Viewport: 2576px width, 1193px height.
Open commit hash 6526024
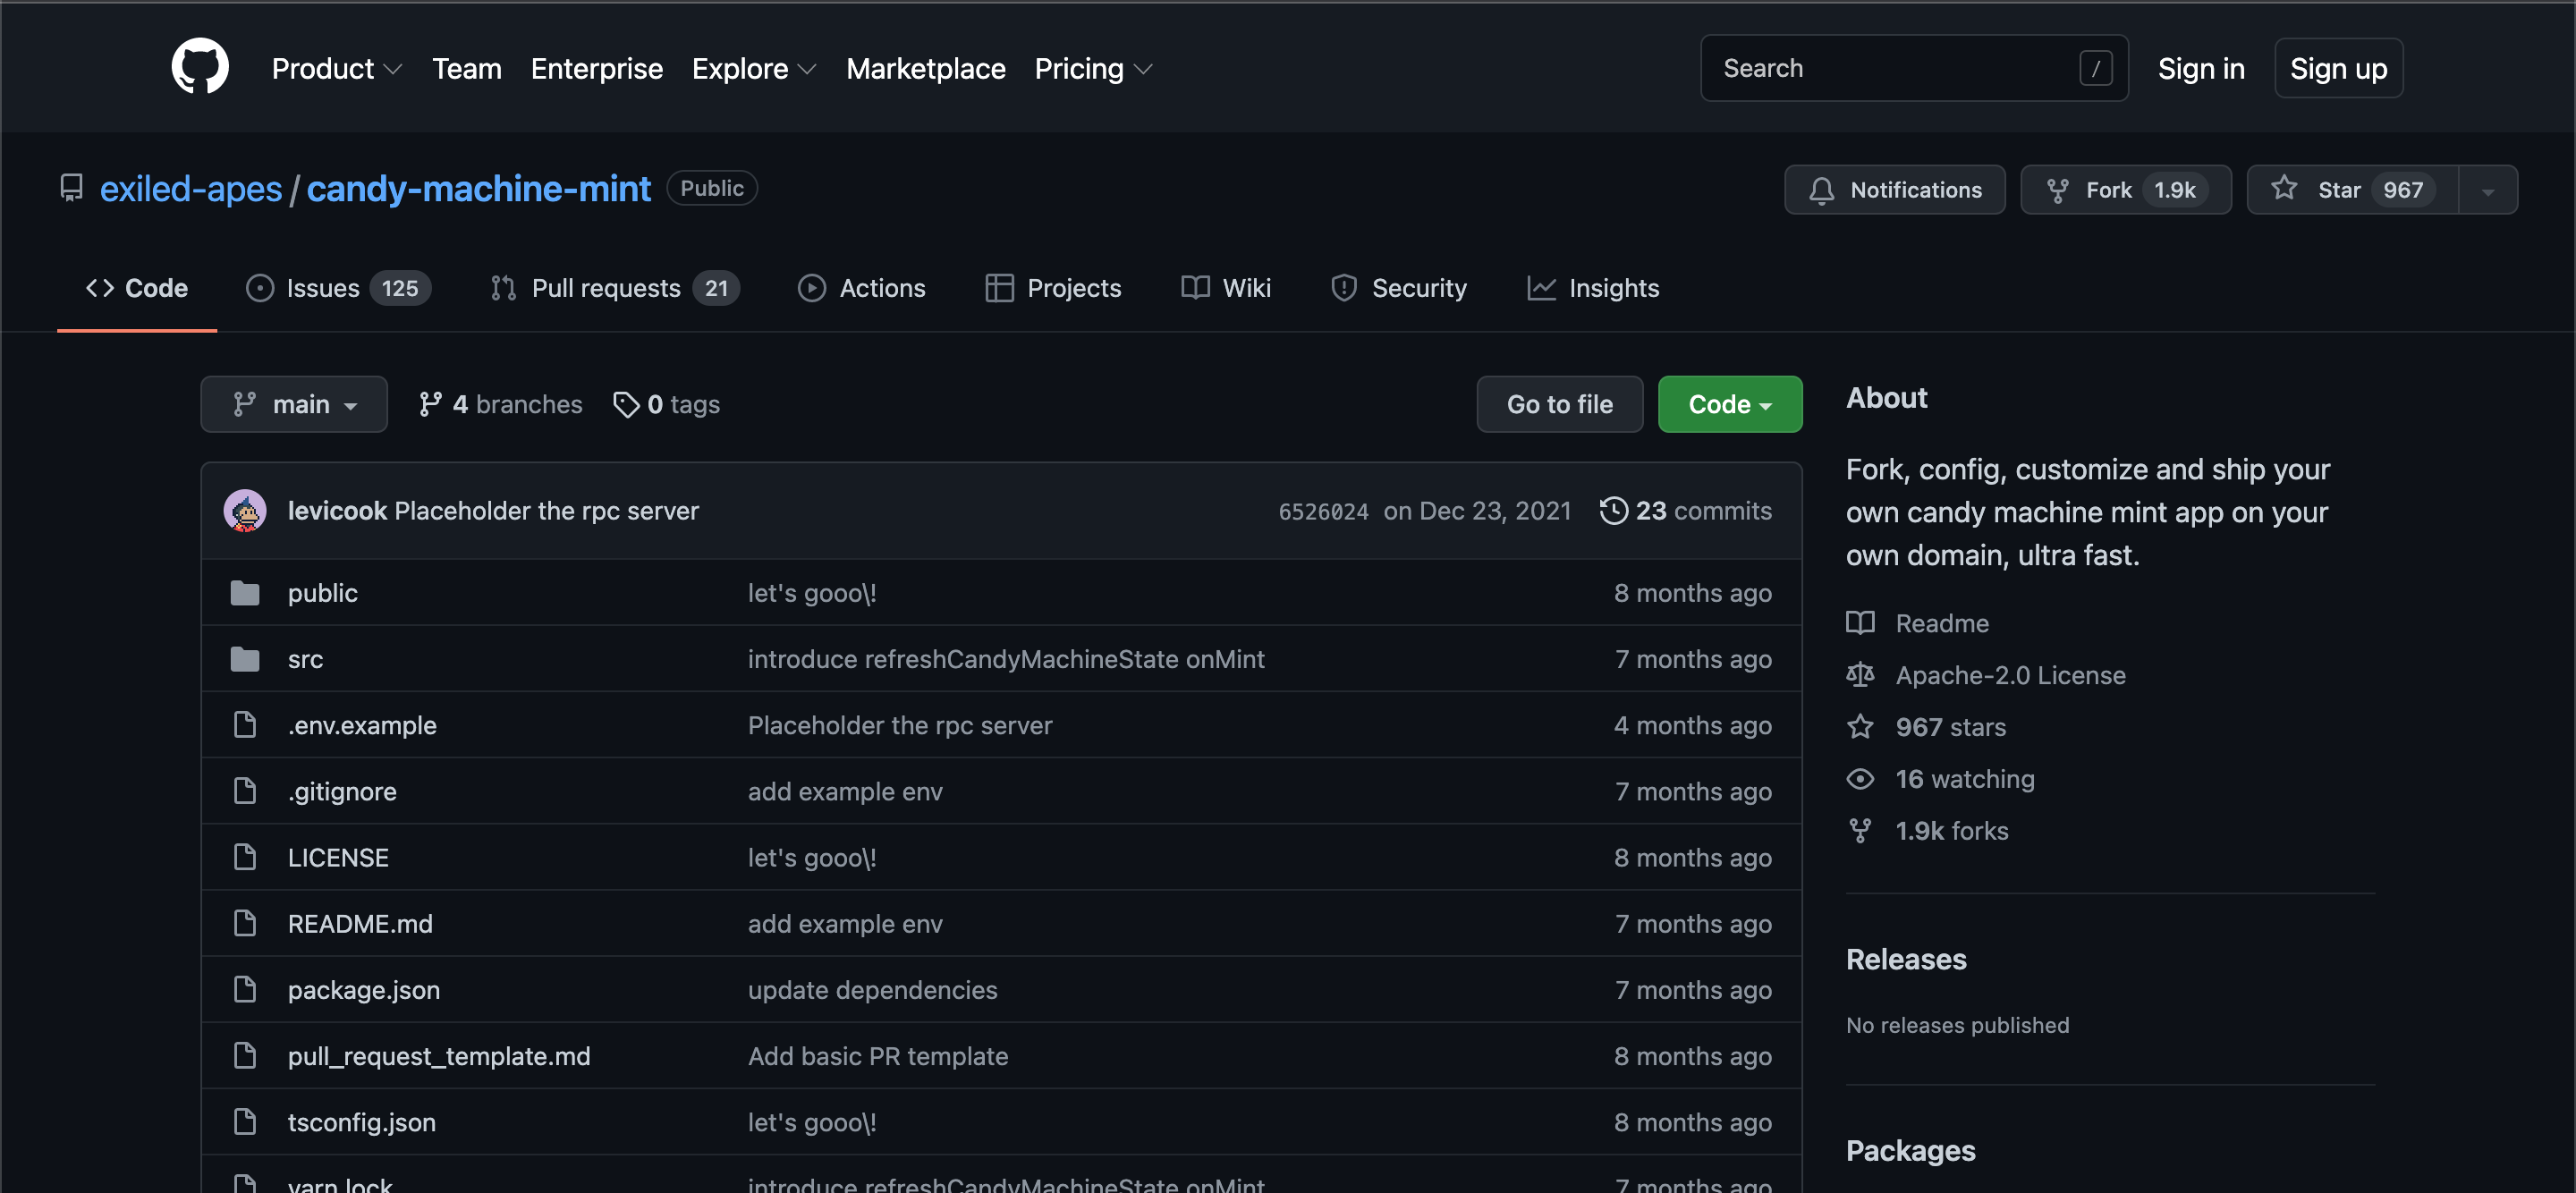(1323, 511)
